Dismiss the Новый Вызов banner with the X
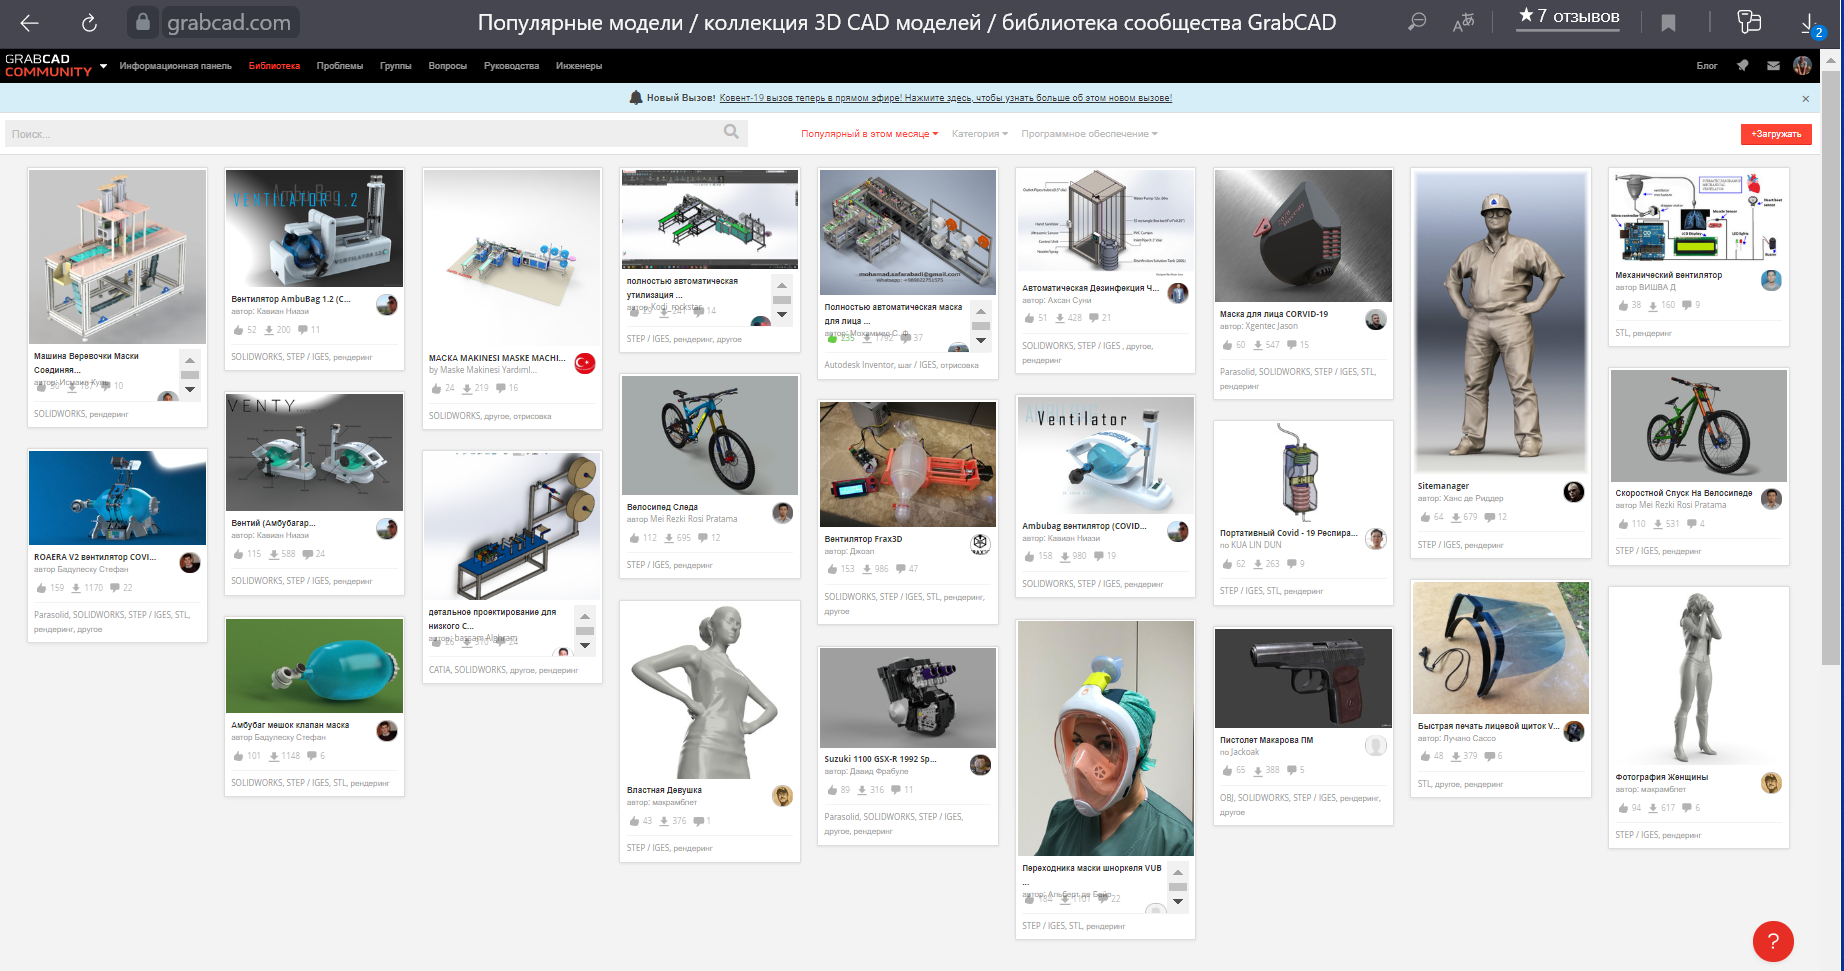This screenshot has width=1844, height=971. click(x=1806, y=98)
